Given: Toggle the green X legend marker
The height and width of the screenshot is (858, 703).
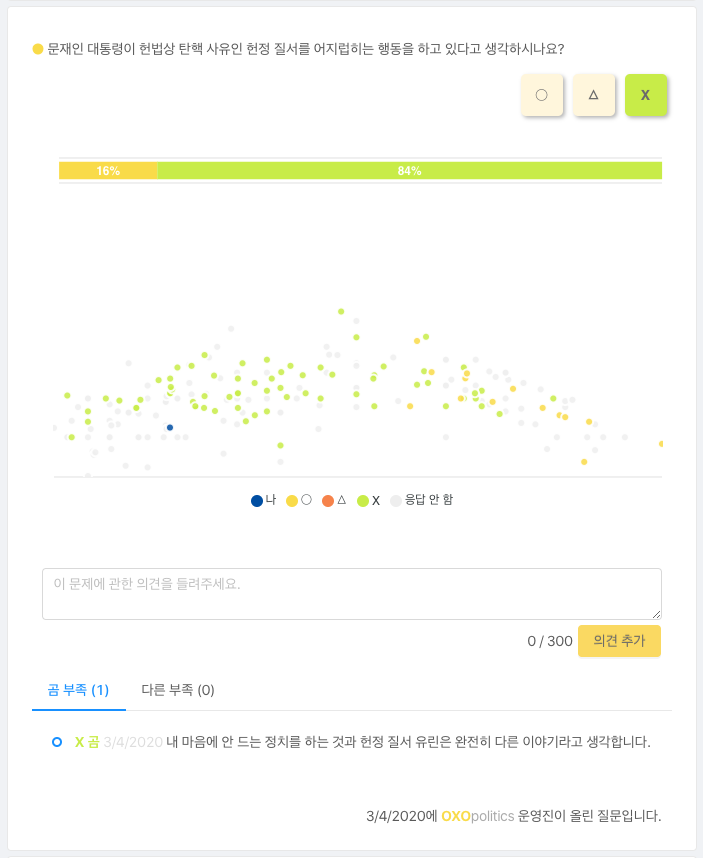Looking at the screenshot, I should [363, 501].
